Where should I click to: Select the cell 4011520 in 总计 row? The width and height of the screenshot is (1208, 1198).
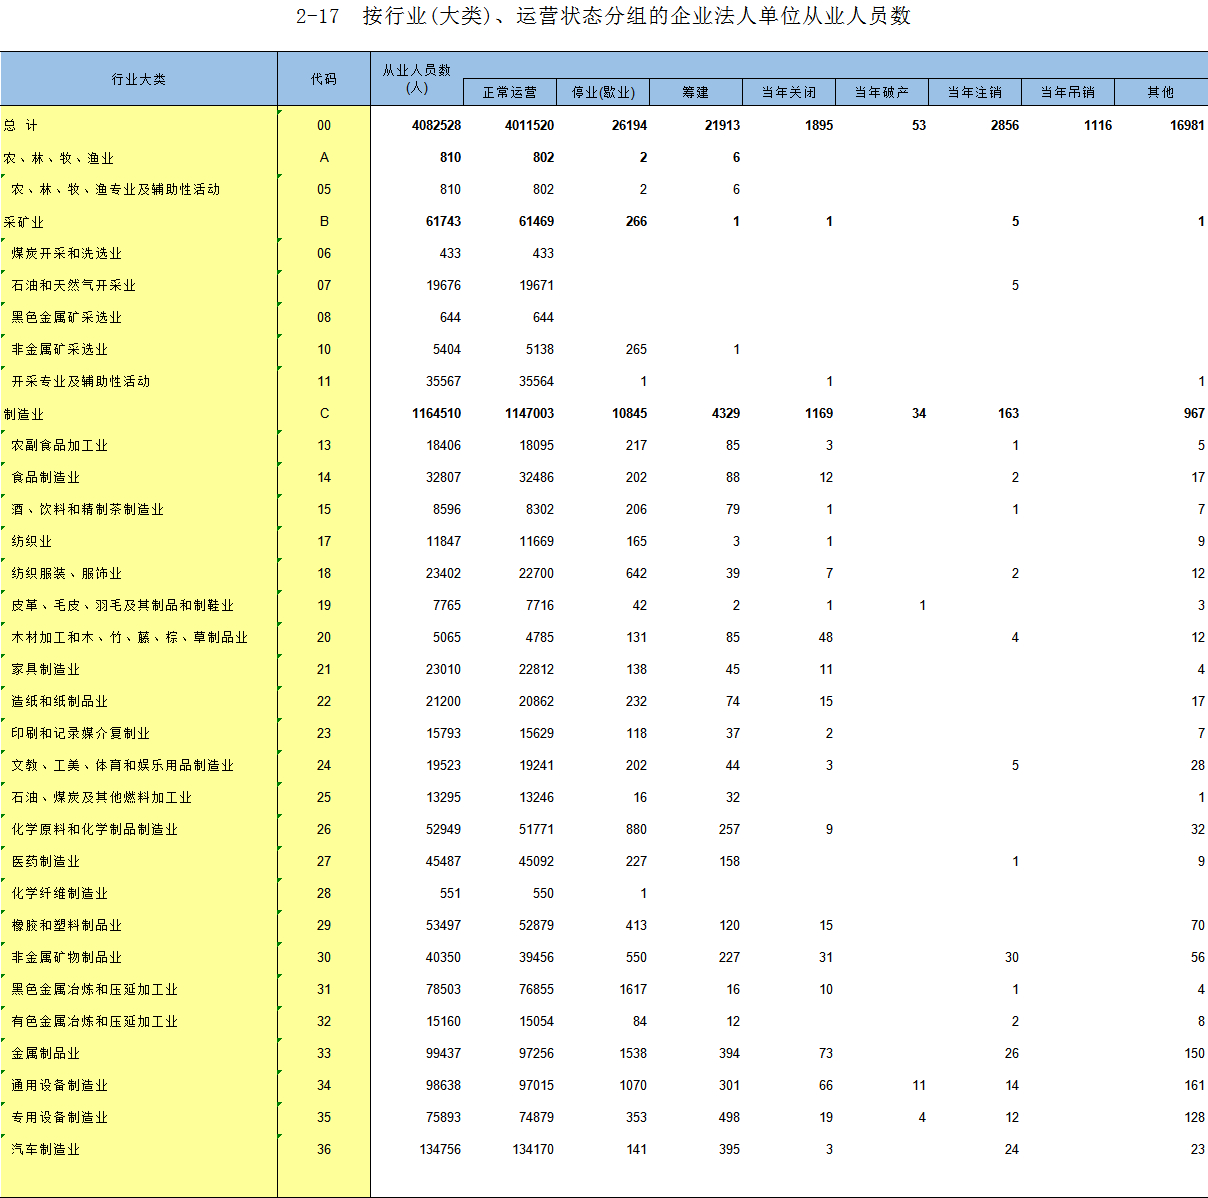pyautogui.click(x=529, y=125)
